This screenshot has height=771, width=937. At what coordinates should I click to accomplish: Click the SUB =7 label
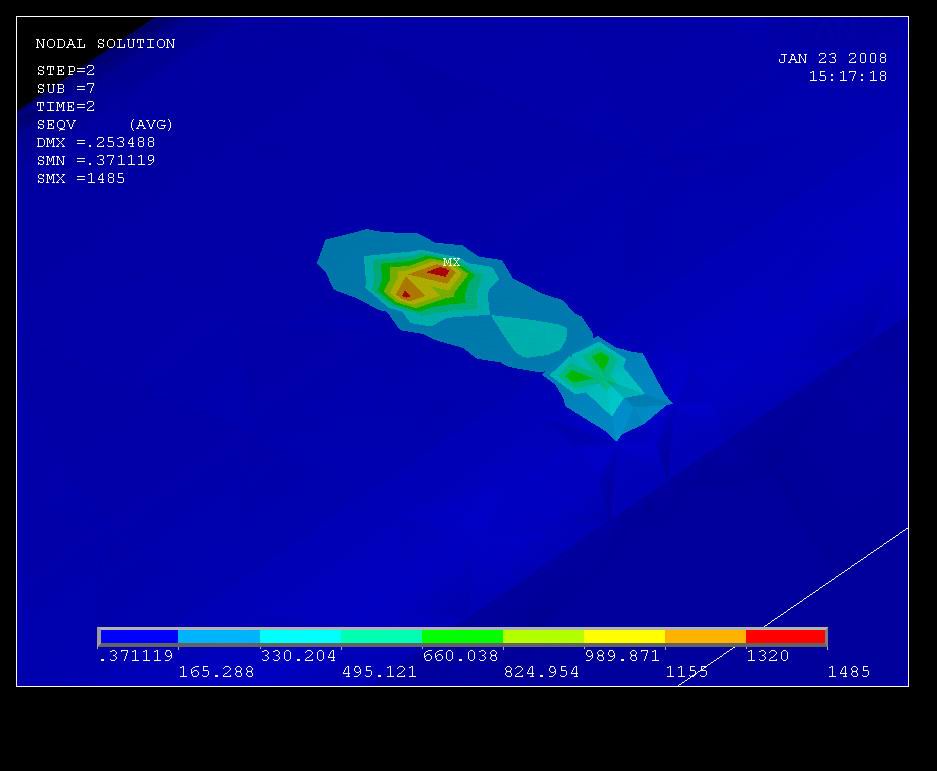(x=66, y=88)
